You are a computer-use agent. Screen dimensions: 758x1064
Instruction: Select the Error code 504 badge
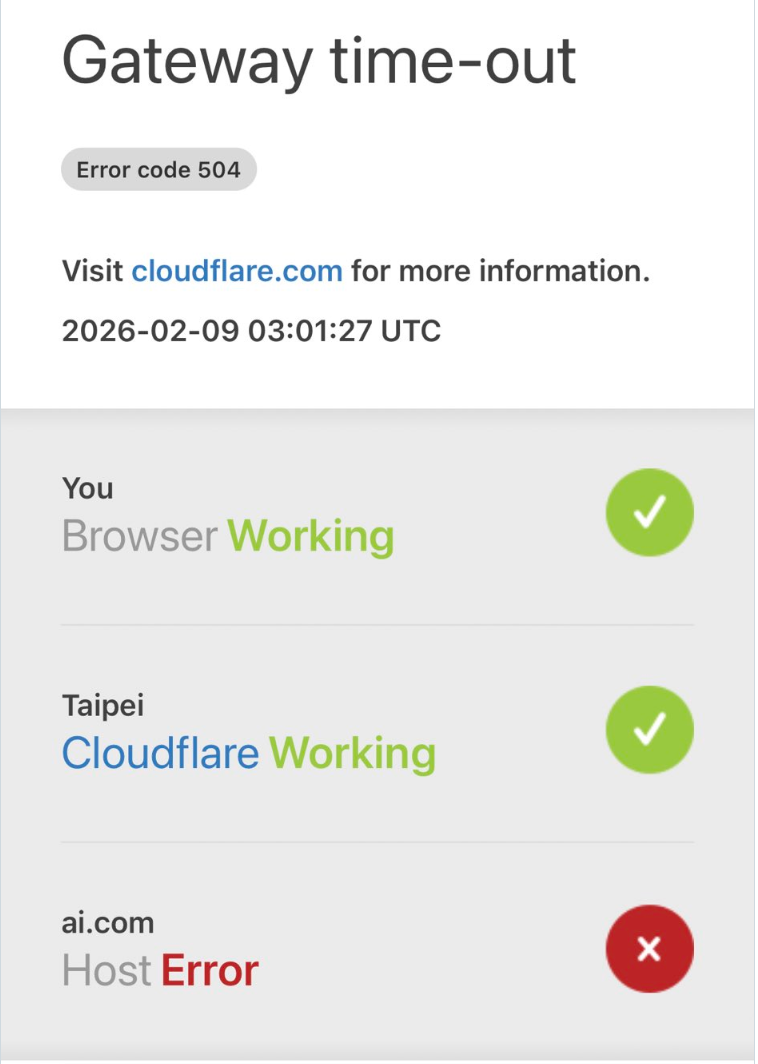point(158,170)
